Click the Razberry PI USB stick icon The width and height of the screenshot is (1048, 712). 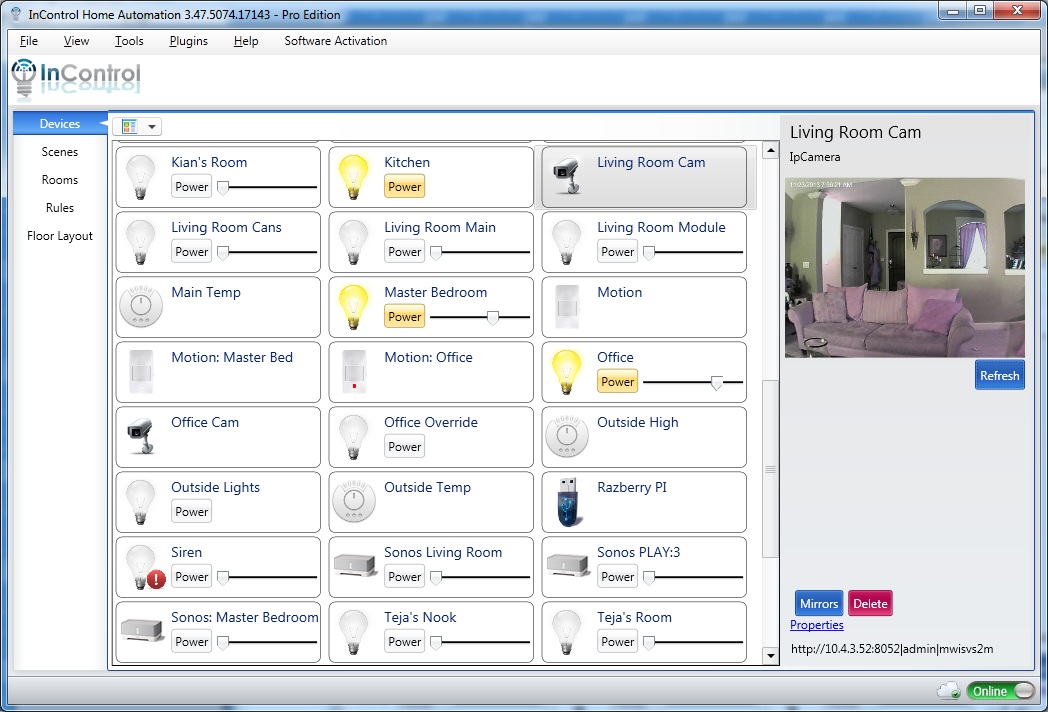(567, 502)
